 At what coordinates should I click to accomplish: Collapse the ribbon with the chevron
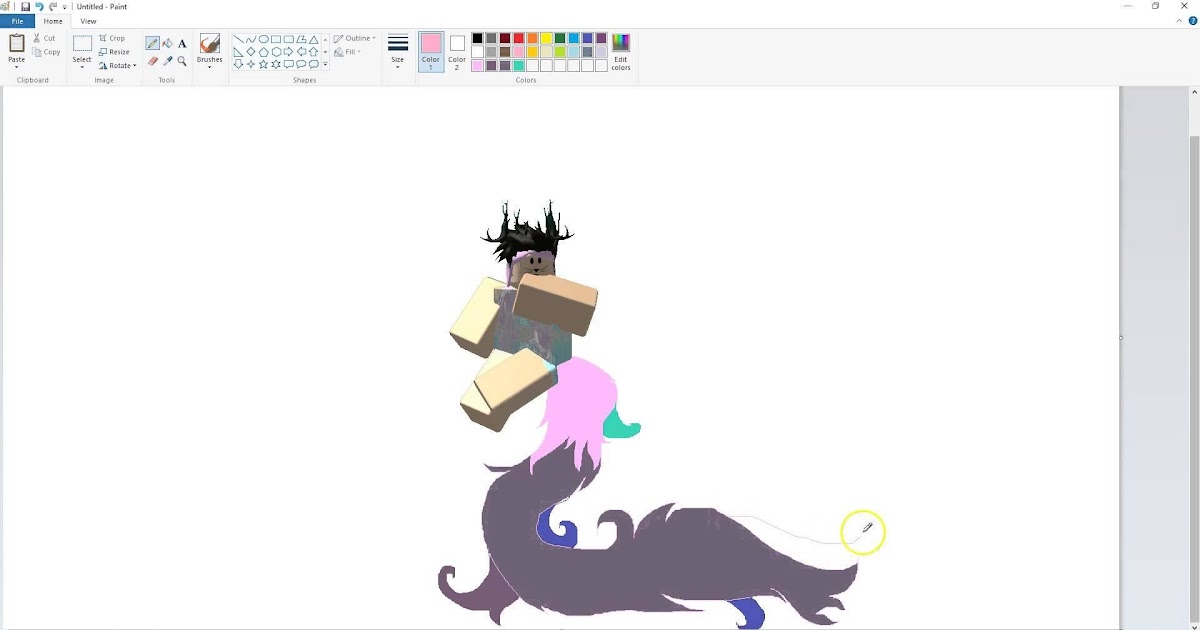click(x=1179, y=21)
